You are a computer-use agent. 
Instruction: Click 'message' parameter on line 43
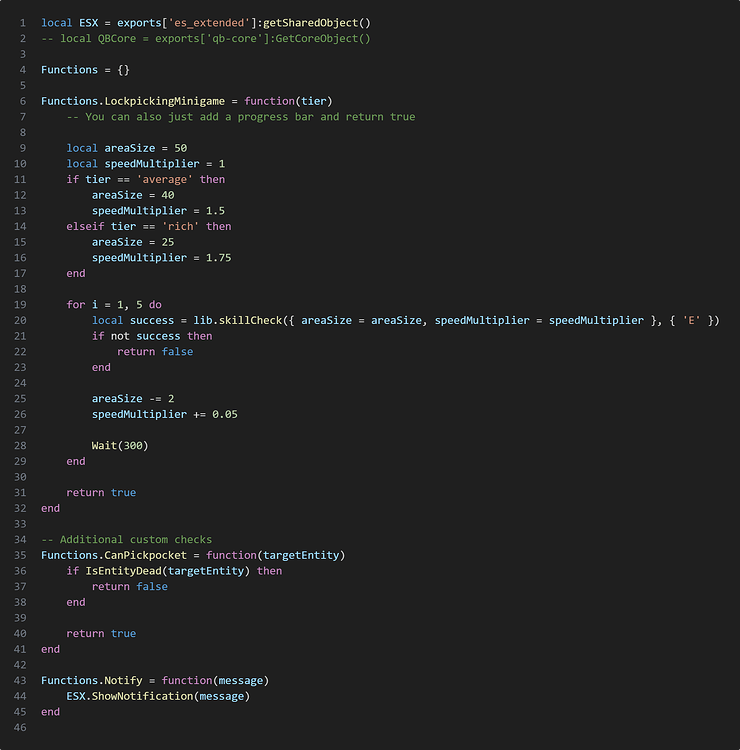(241, 681)
